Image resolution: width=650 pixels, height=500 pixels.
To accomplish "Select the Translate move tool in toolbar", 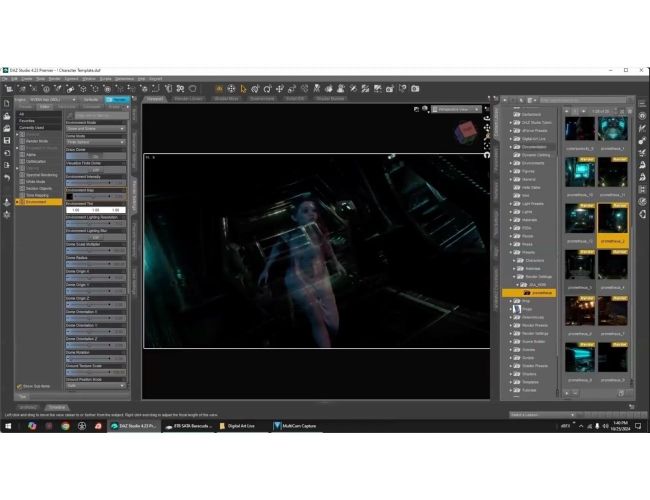I will click(x=280, y=89).
